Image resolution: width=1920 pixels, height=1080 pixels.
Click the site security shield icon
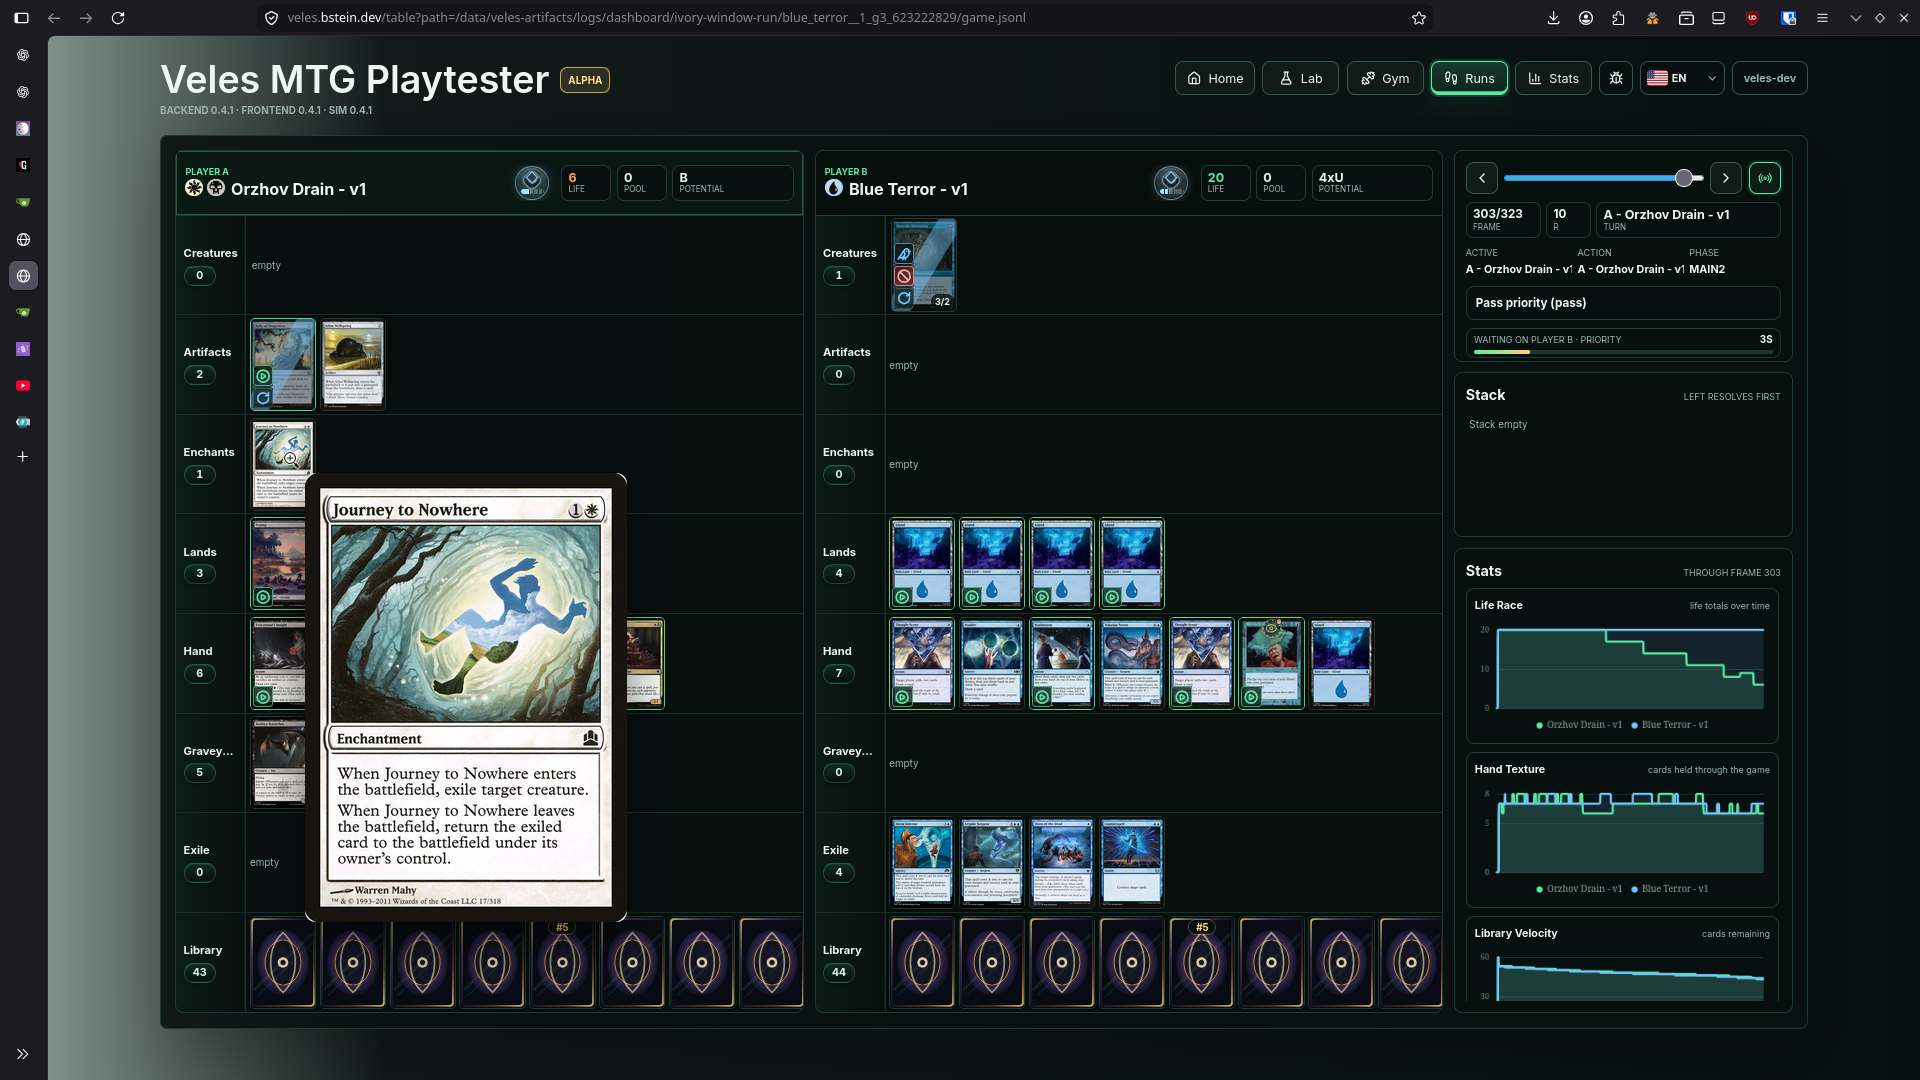tap(271, 18)
